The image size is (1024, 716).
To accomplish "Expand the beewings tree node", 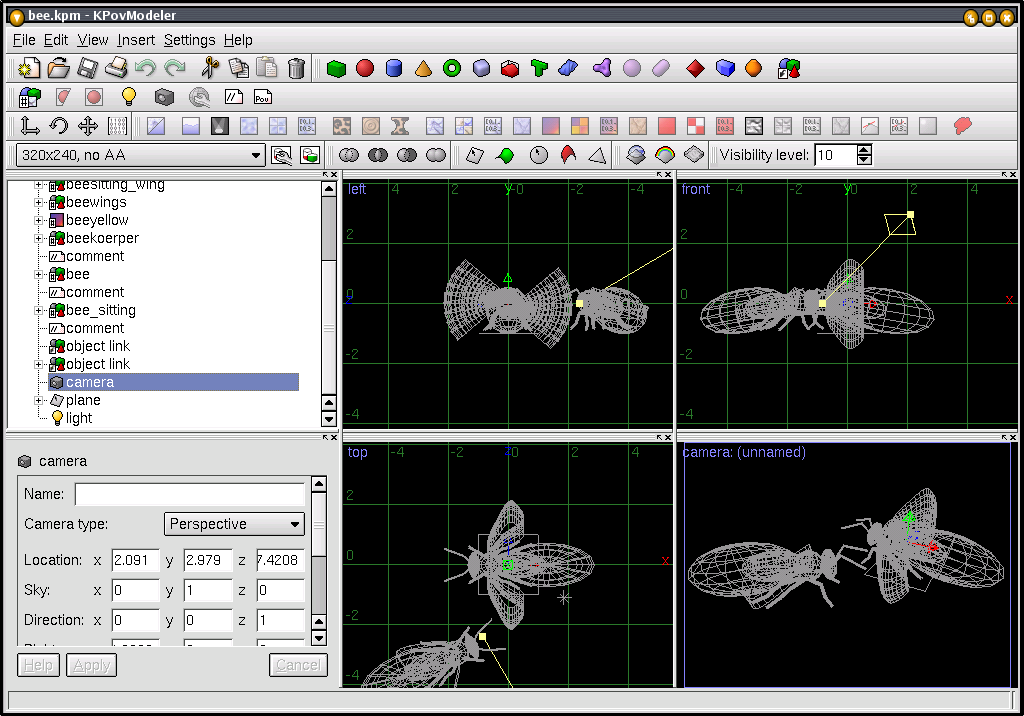I will (x=40, y=202).
